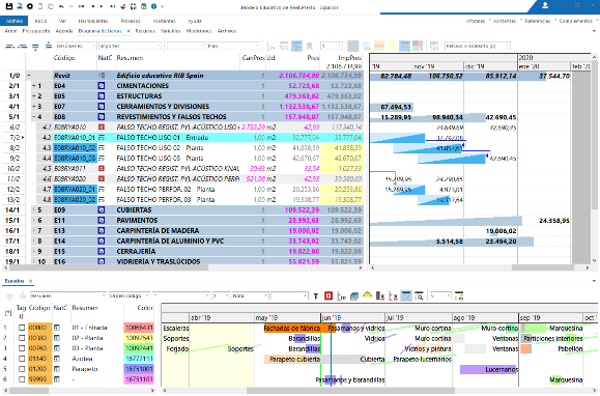This screenshot has height=396, width=600.
Task: Click the blue help question-mark icon
Action: (154, 7)
